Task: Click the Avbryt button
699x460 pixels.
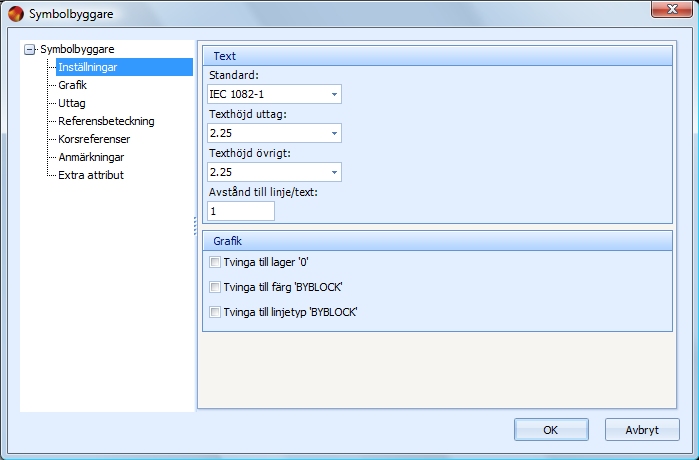Action: pos(642,430)
